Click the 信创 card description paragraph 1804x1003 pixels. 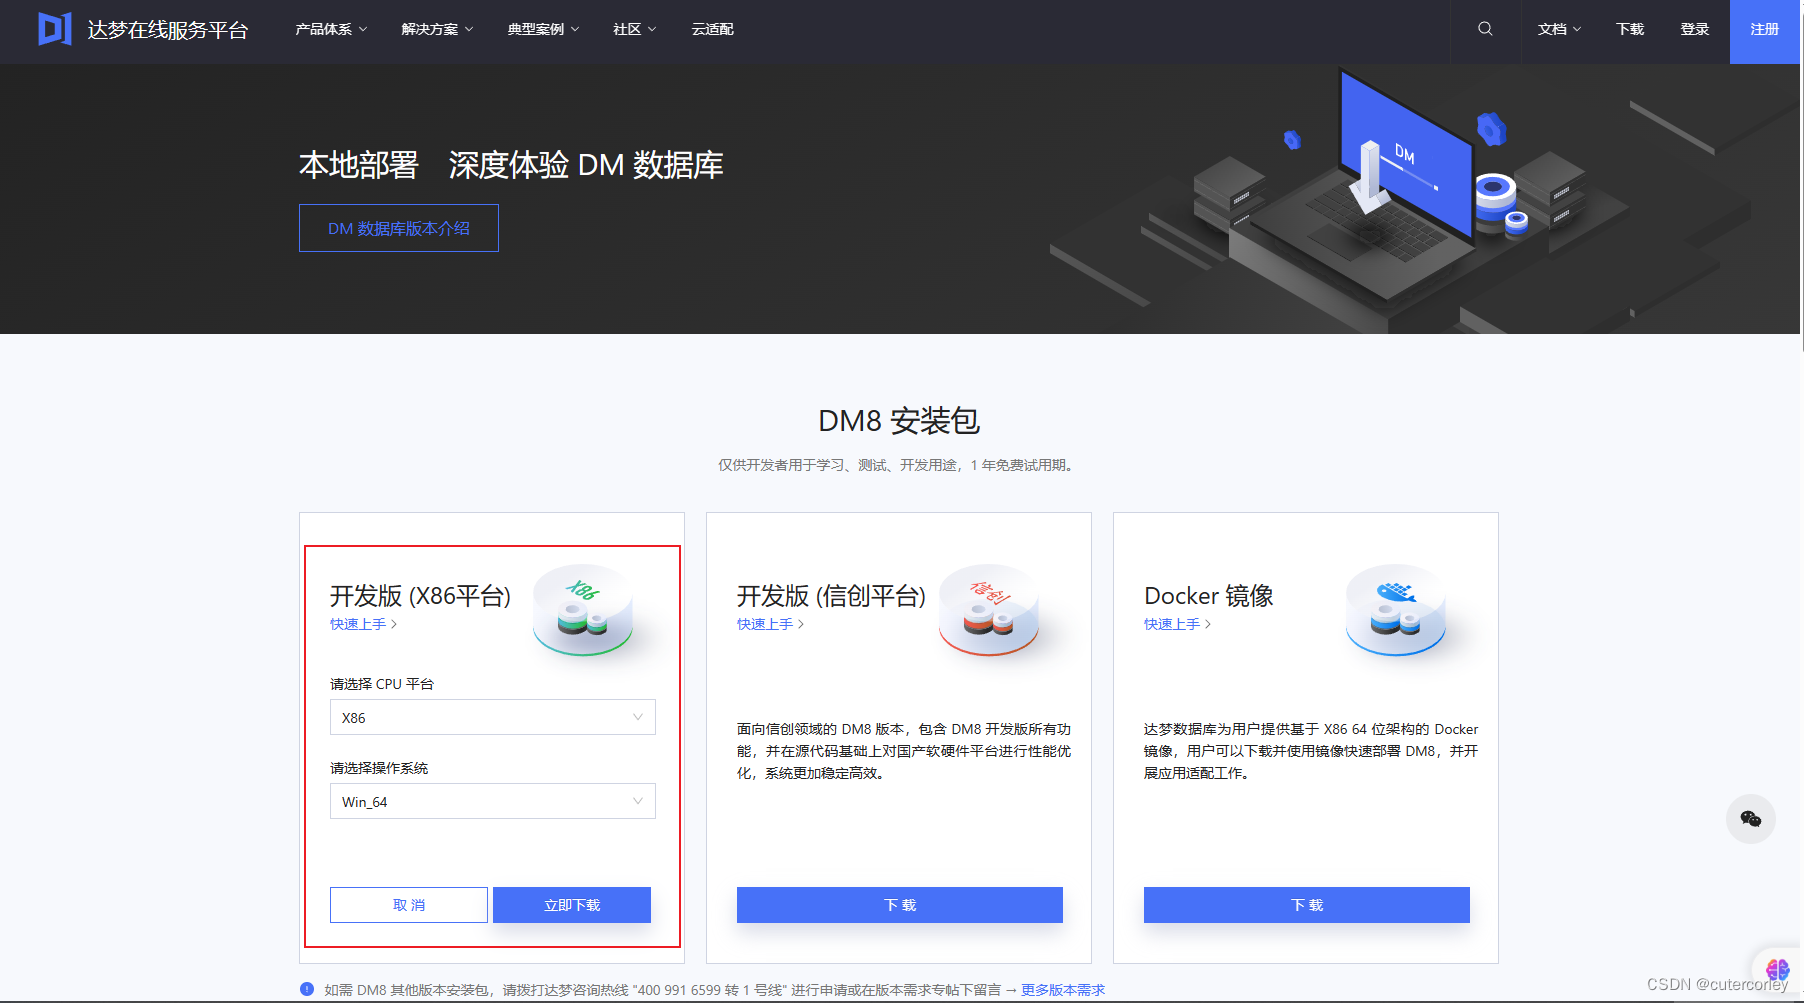point(904,751)
